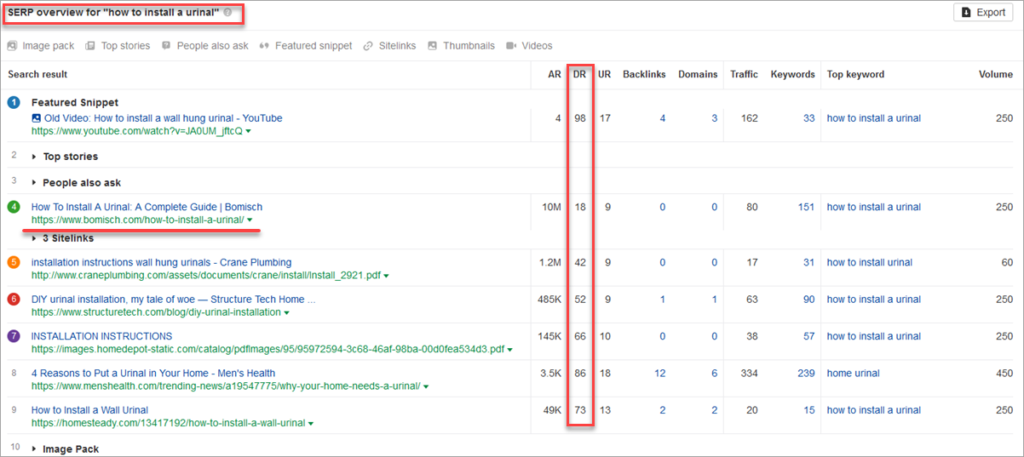Open dropdown arrow next to YouTube URL
This screenshot has width=1024, height=457.
(248, 131)
